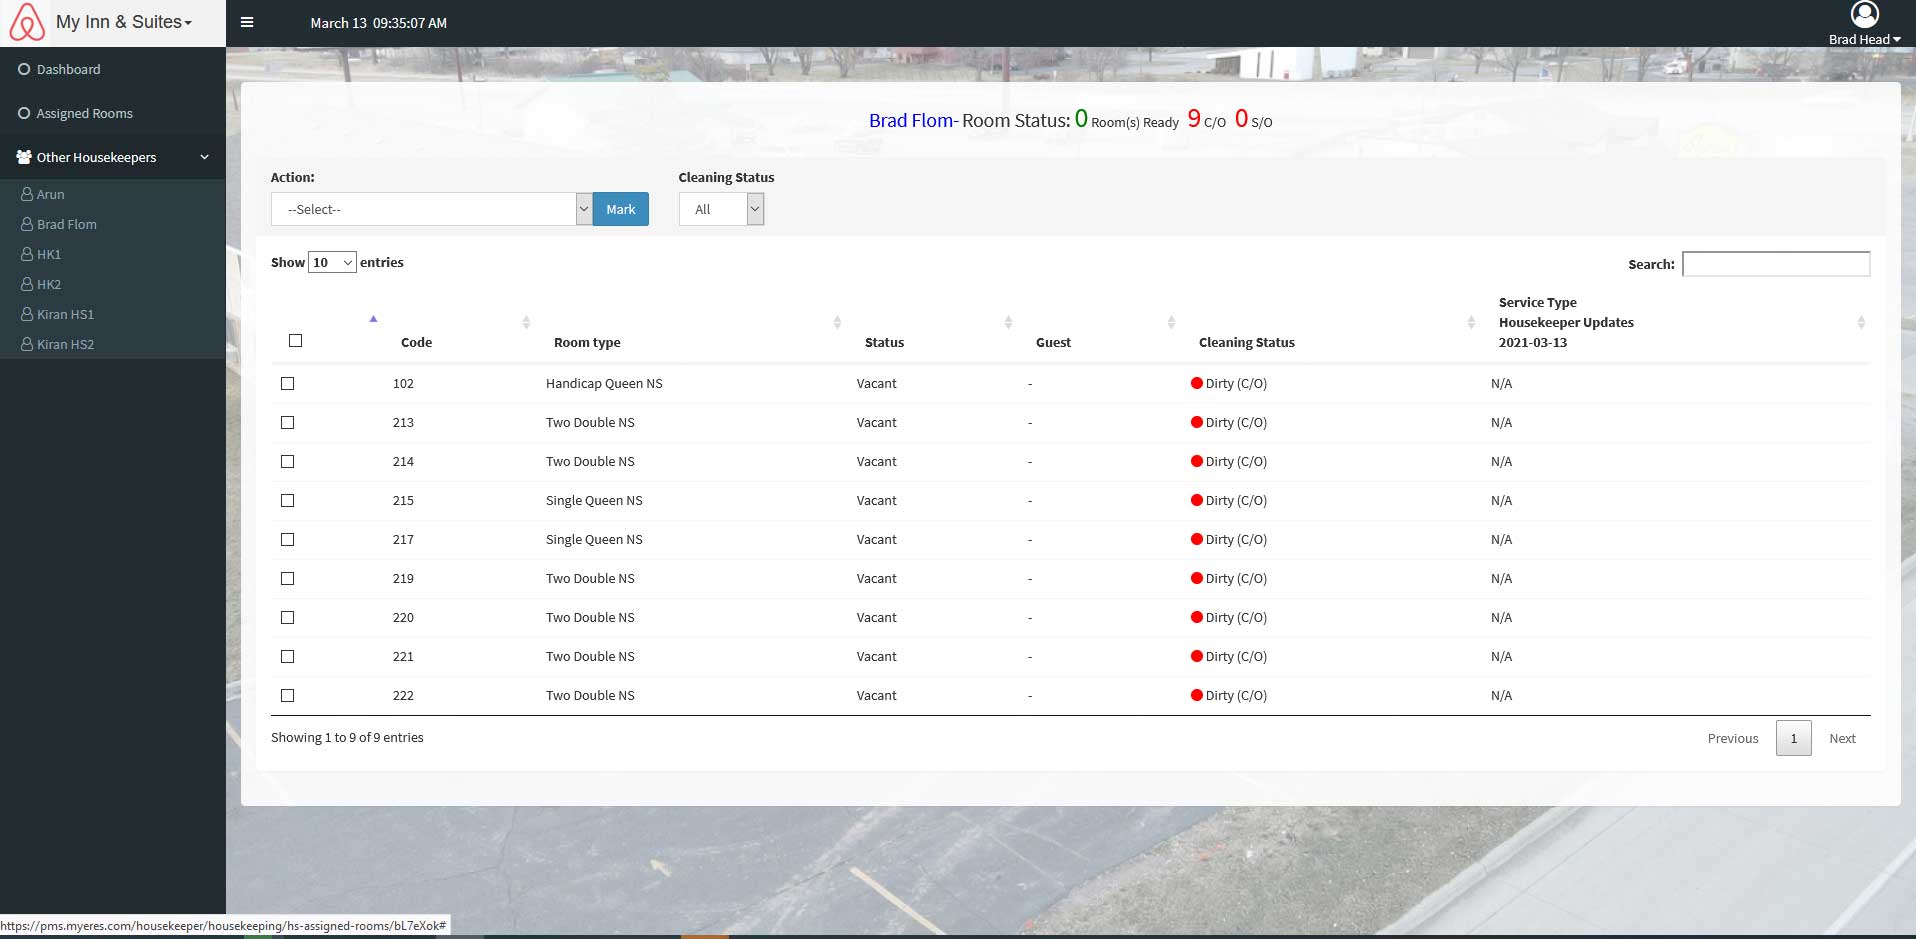Check the box for room 217
The width and height of the screenshot is (1916, 939).
click(288, 539)
